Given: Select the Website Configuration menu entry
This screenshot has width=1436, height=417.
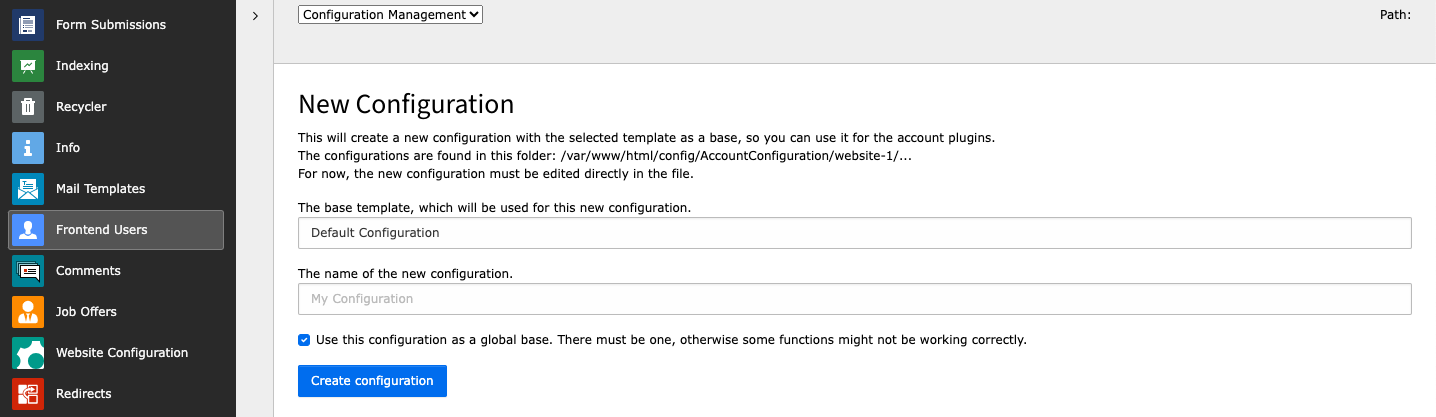Looking at the screenshot, I should pos(122,352).
